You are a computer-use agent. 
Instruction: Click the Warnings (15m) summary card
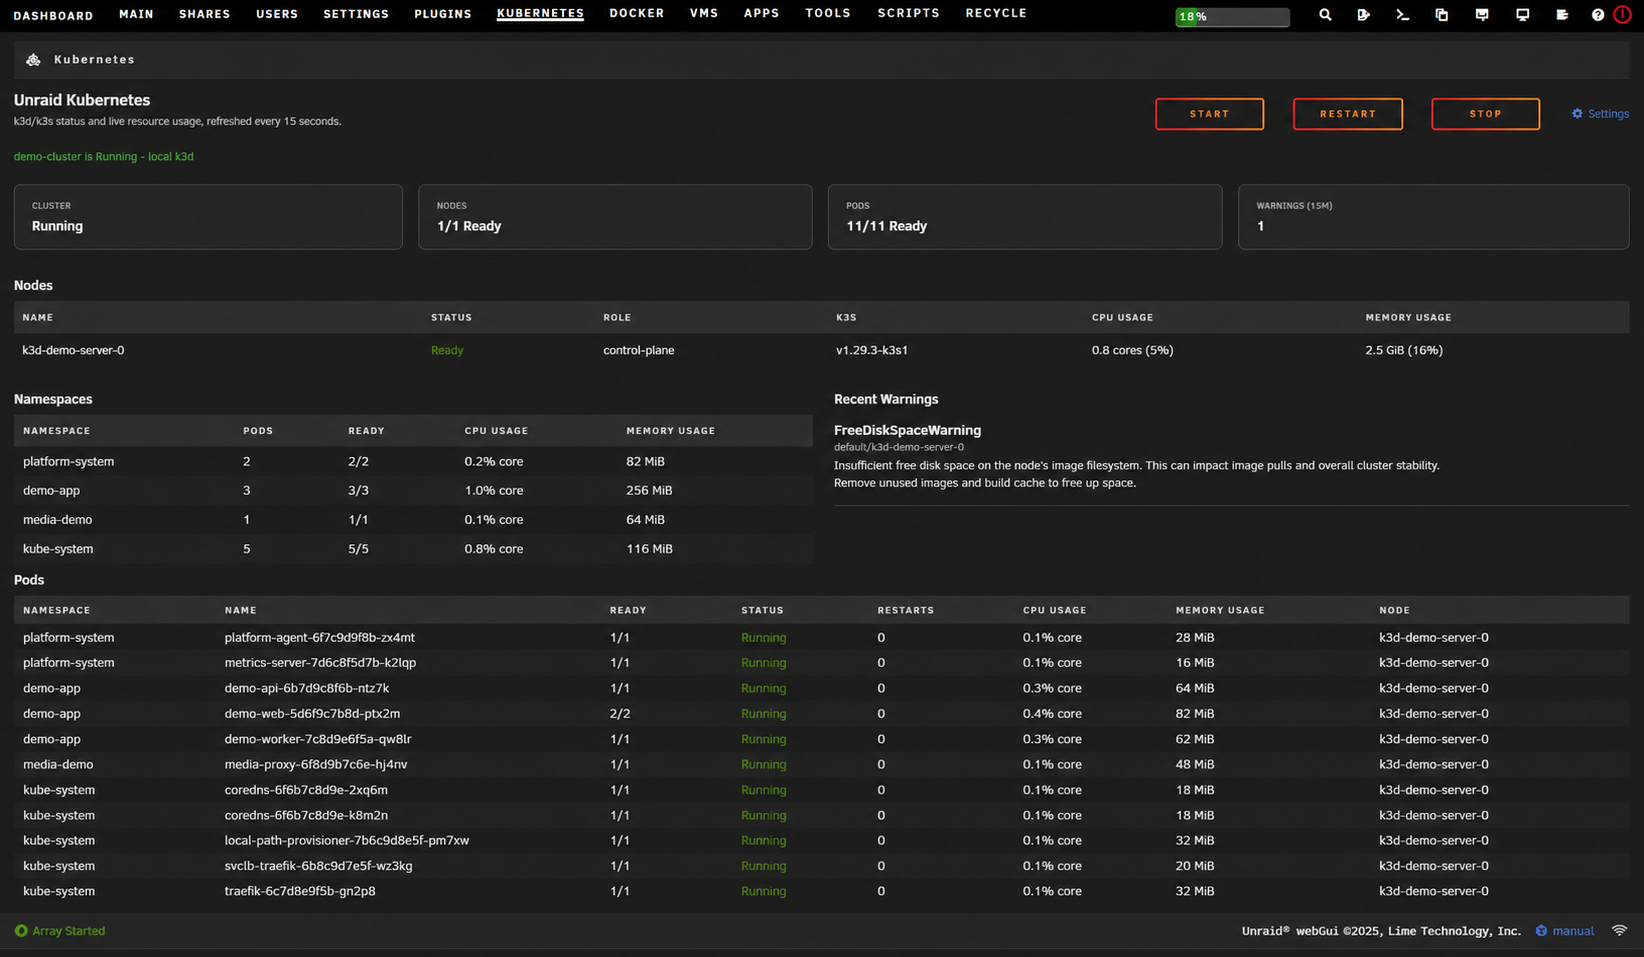click(x=1433, y=217)
